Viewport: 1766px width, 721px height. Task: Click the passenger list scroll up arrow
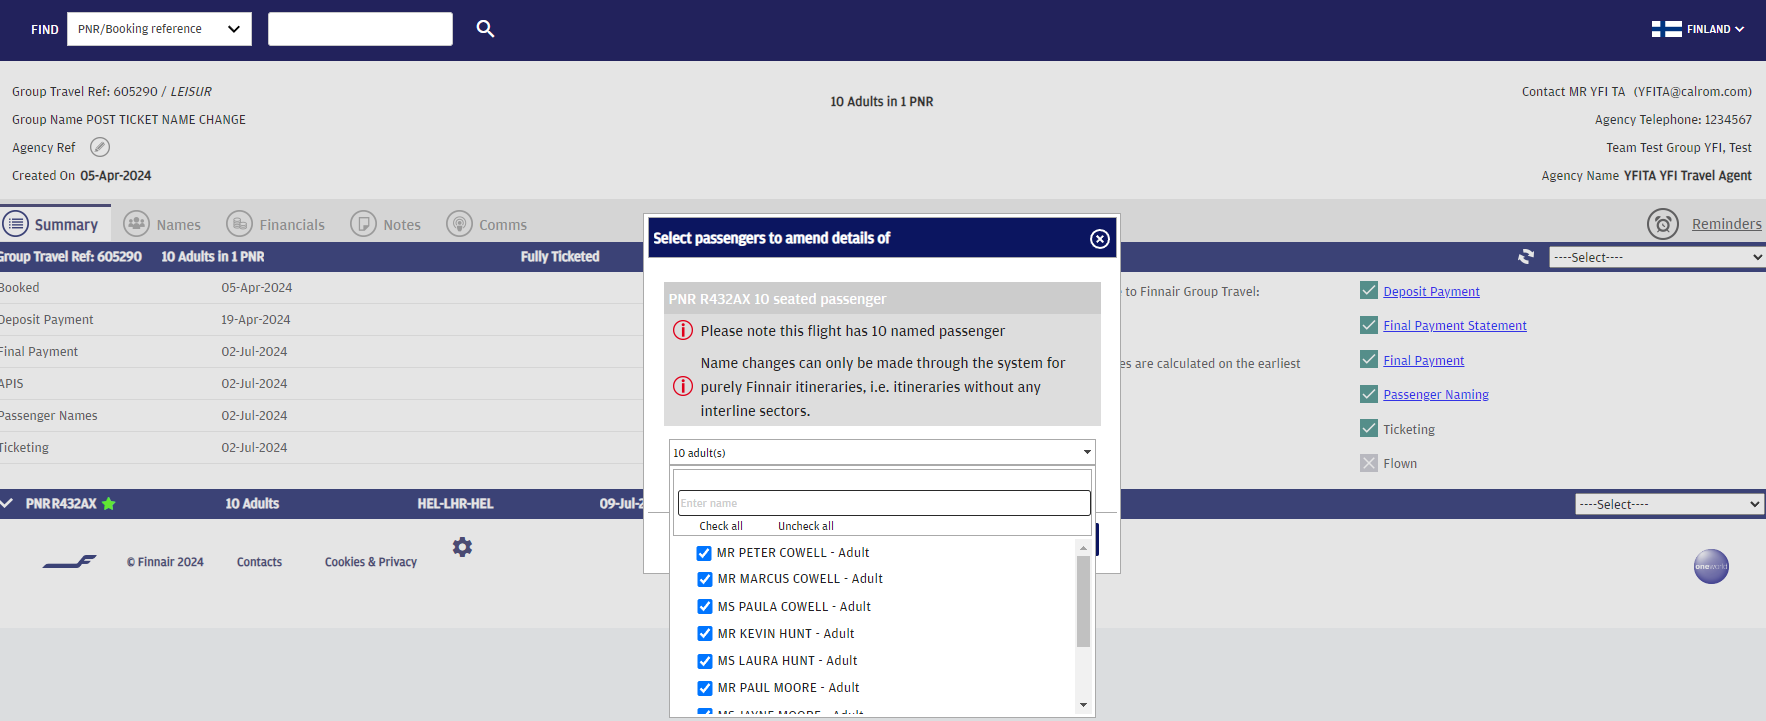[1083, 548]
